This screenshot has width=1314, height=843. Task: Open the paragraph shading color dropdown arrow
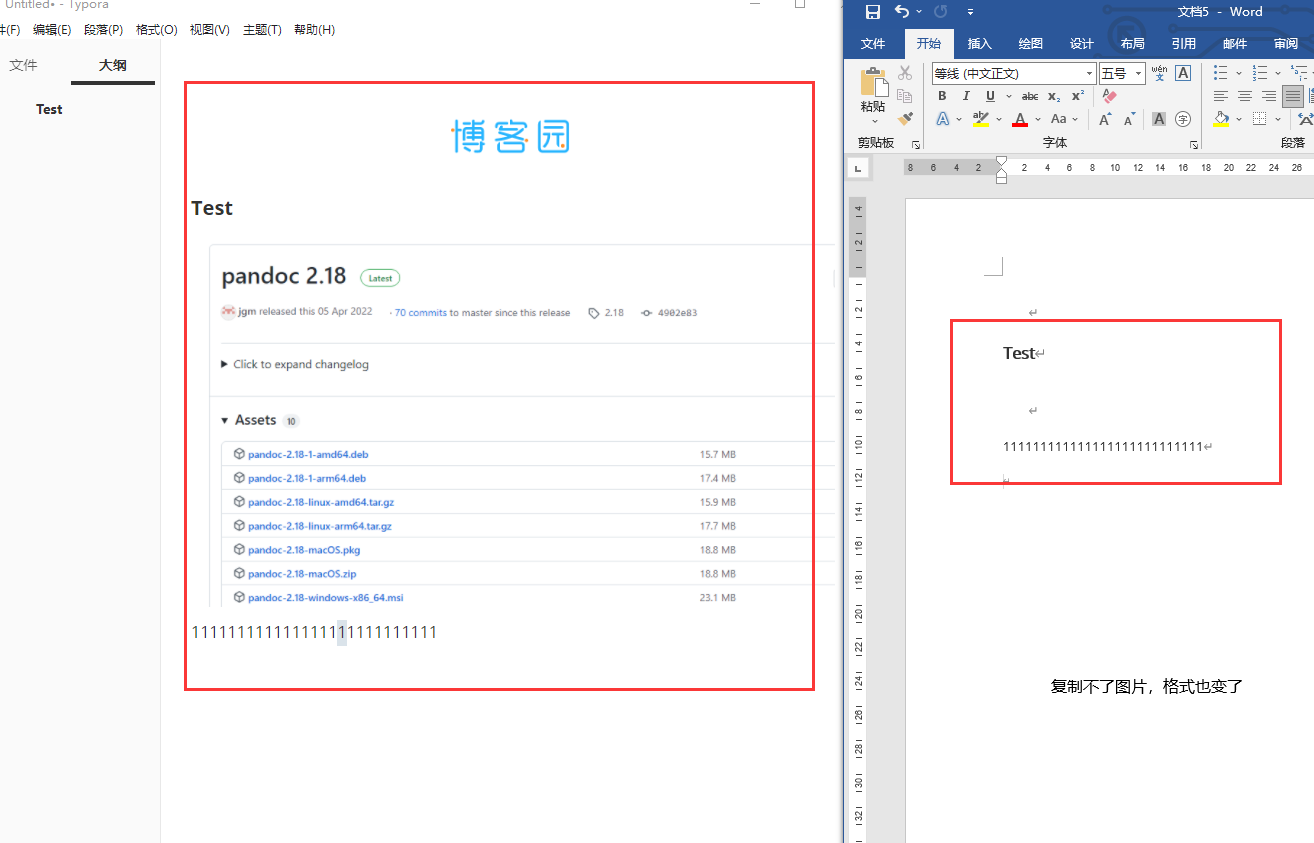1238,119
